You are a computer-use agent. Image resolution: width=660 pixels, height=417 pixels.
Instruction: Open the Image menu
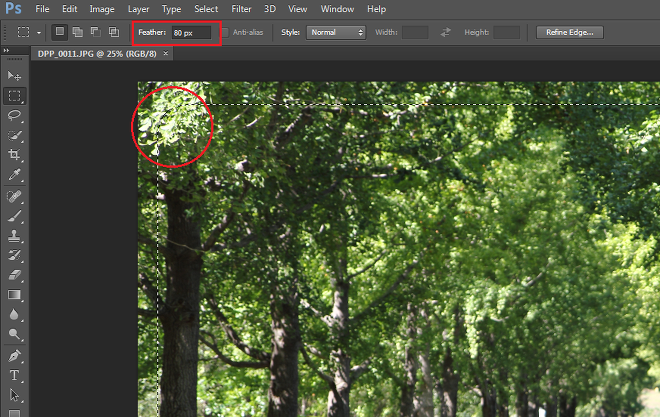[x=102, y=9]
